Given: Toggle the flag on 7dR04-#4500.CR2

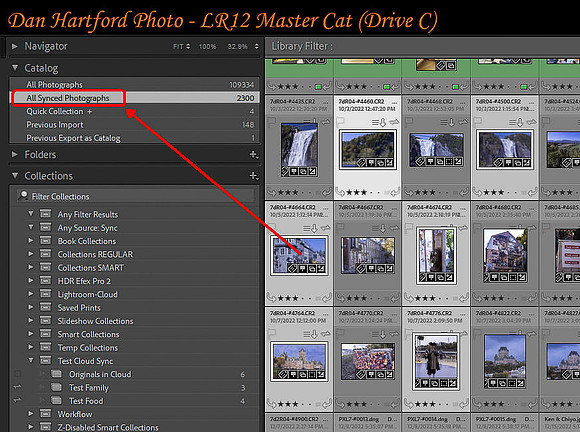Looking at the screenshot, I should [x=477, y=122].
